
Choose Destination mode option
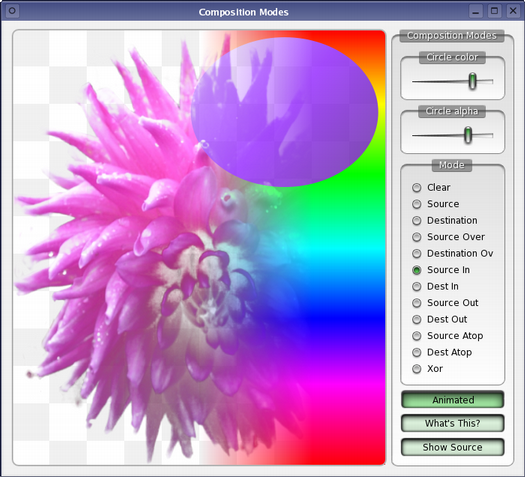coord(445,220)
